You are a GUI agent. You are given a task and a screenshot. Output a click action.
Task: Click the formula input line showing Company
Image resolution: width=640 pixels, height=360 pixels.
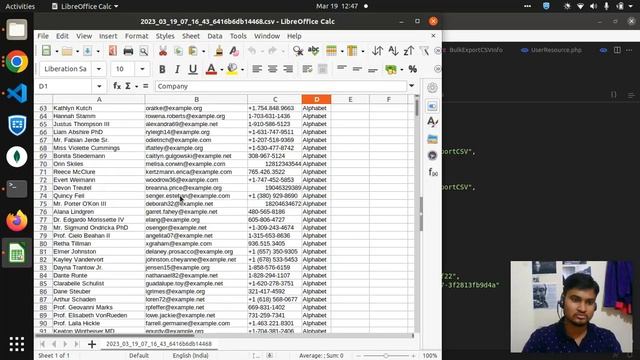pos(281,86)
